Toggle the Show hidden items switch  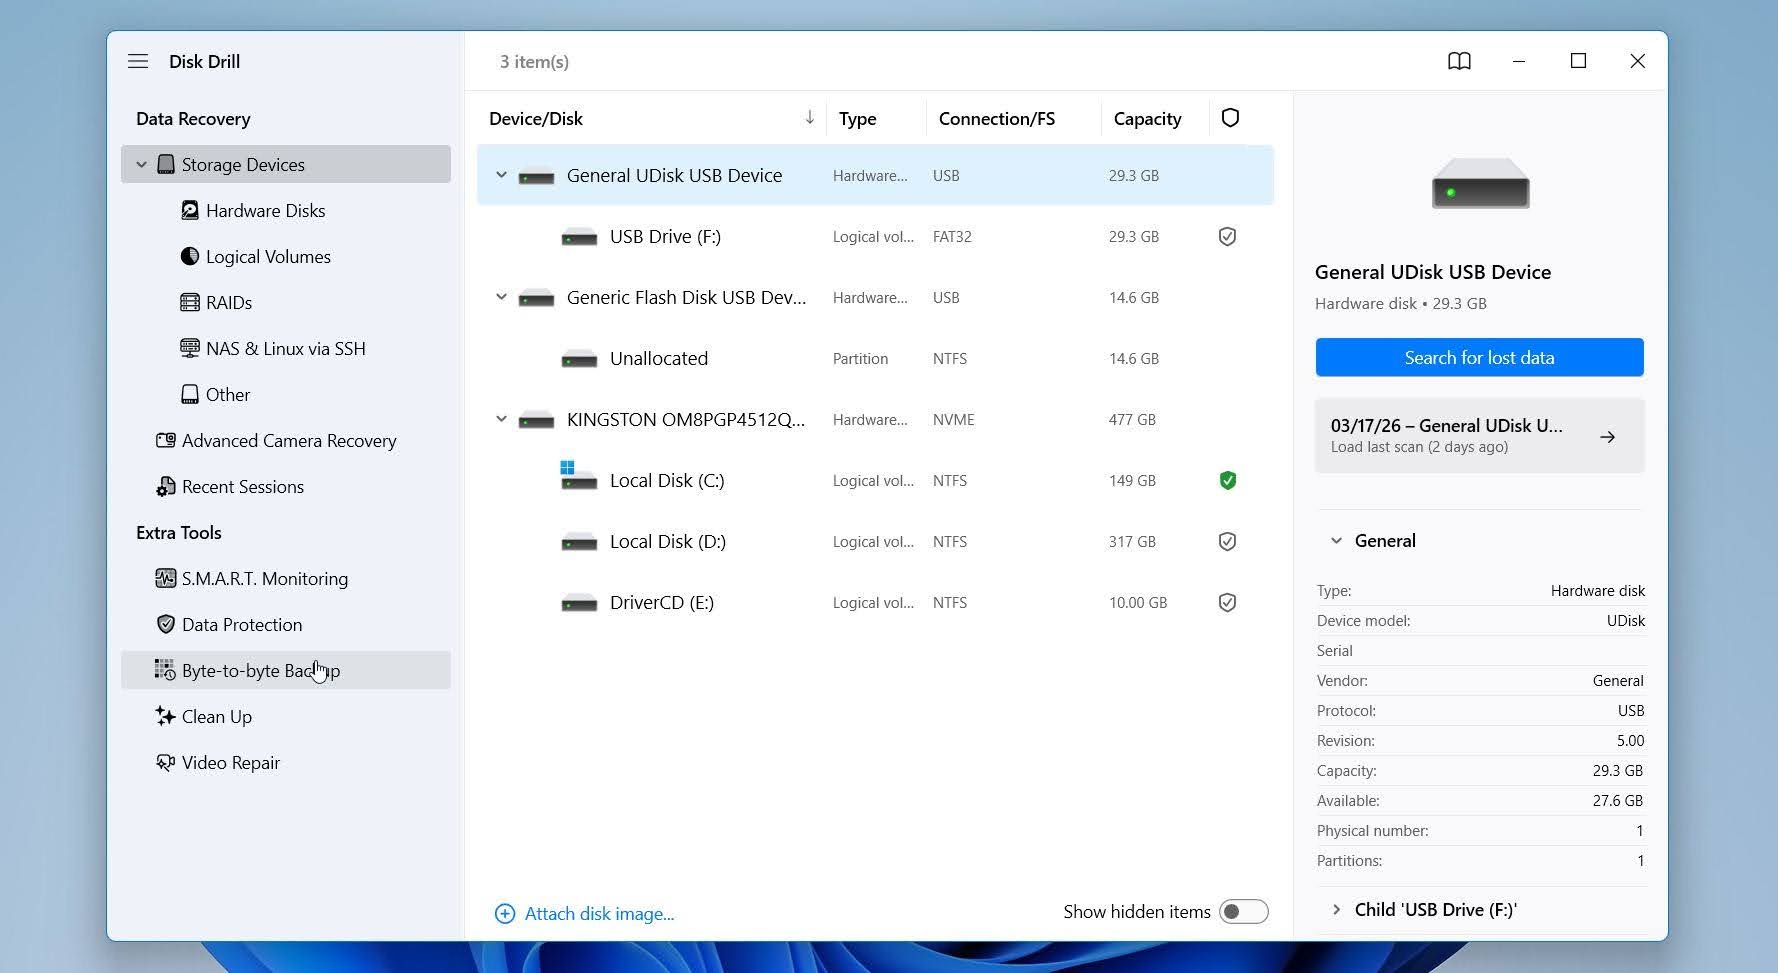1243,912
